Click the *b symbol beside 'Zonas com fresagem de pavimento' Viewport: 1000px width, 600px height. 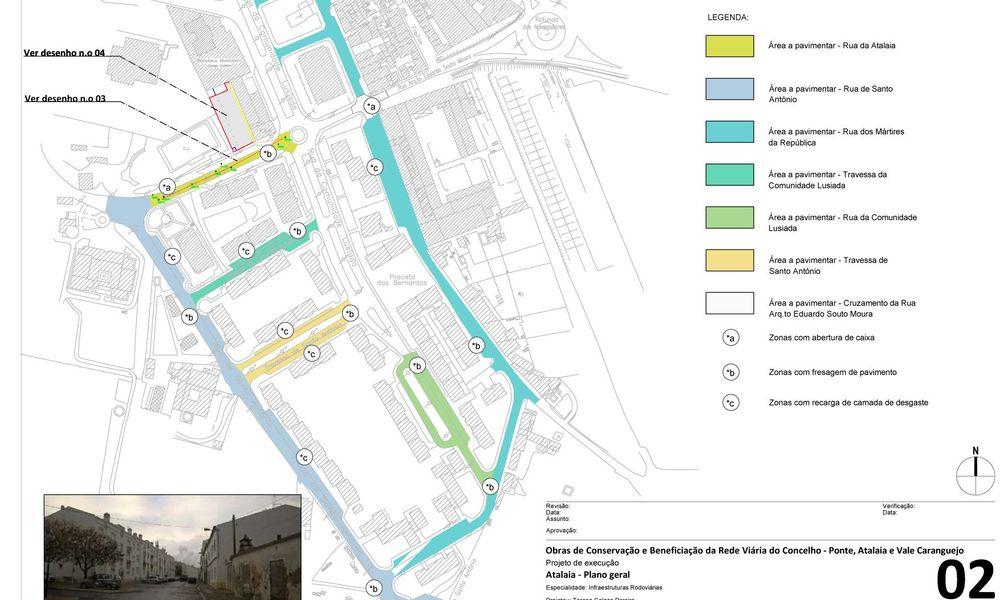click(731, 372)
